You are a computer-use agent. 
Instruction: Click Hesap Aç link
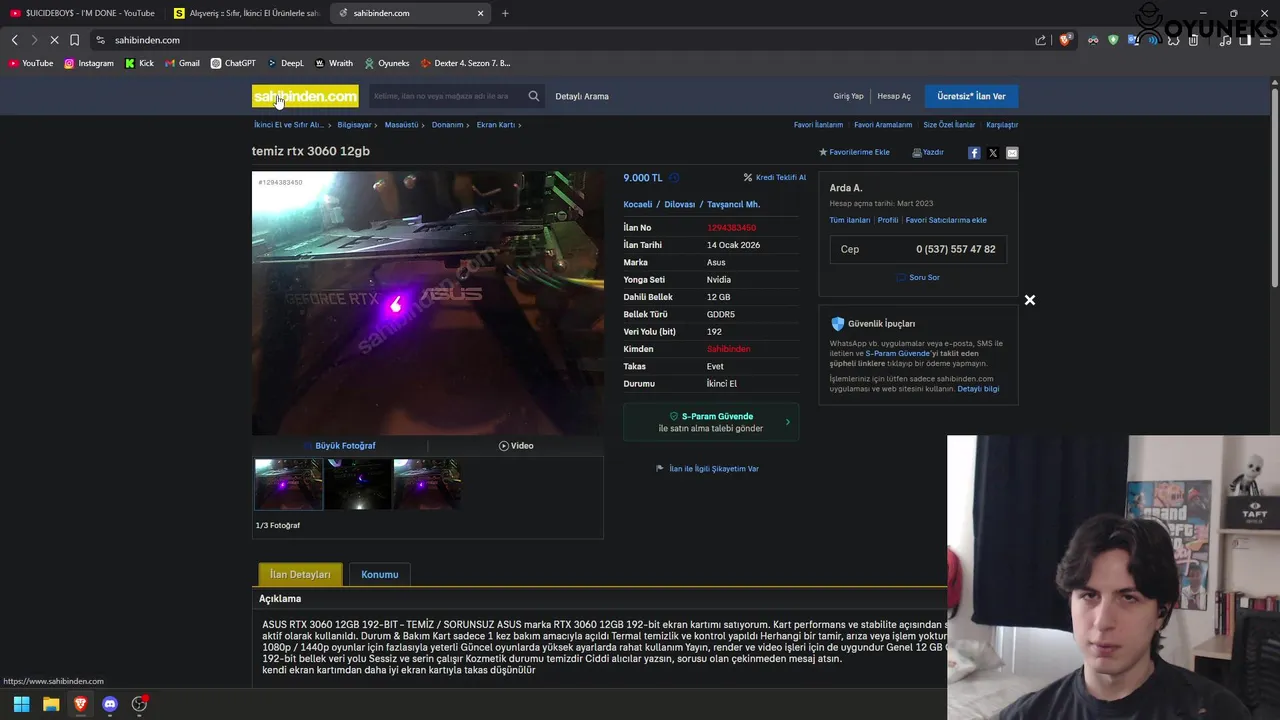click(x=894, y=96)
